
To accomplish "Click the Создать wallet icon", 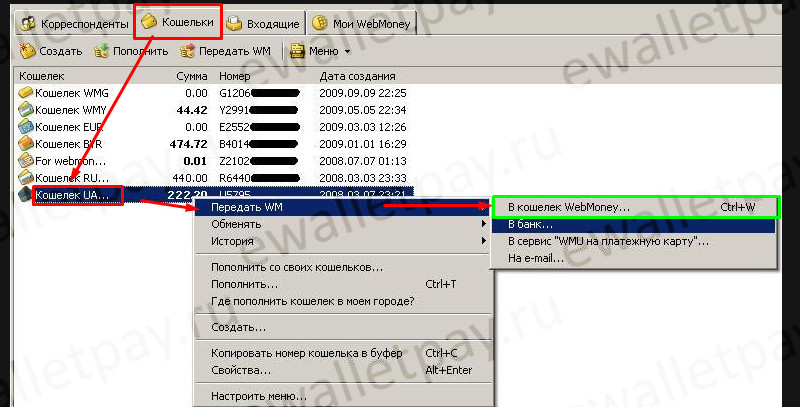I will (27, 51).
